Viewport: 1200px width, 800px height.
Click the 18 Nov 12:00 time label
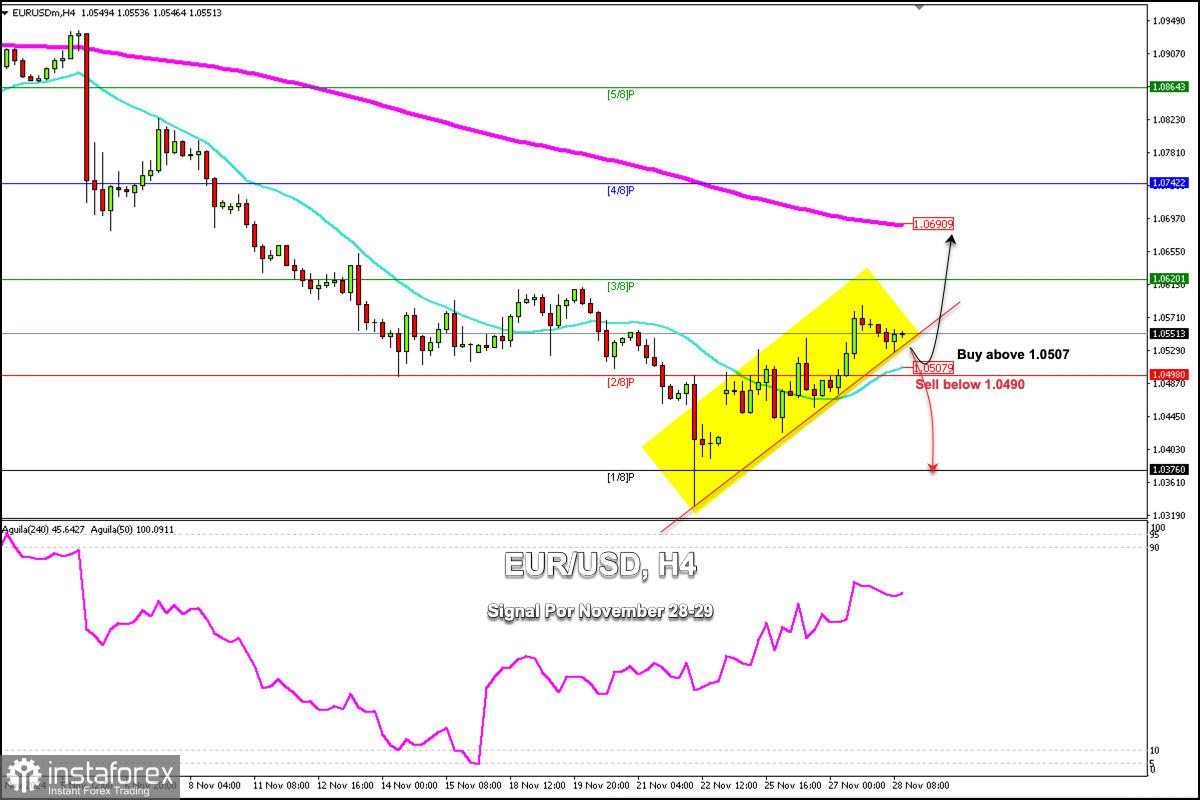535,786
